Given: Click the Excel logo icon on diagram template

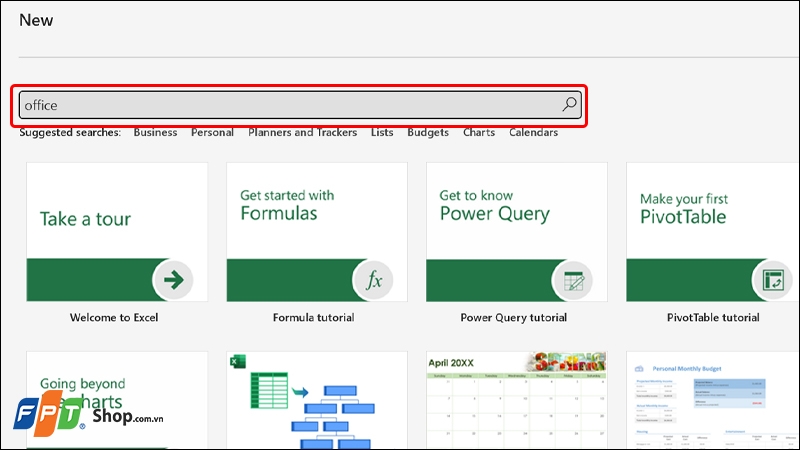Looking at the screenshot, I should coord(238,361).
